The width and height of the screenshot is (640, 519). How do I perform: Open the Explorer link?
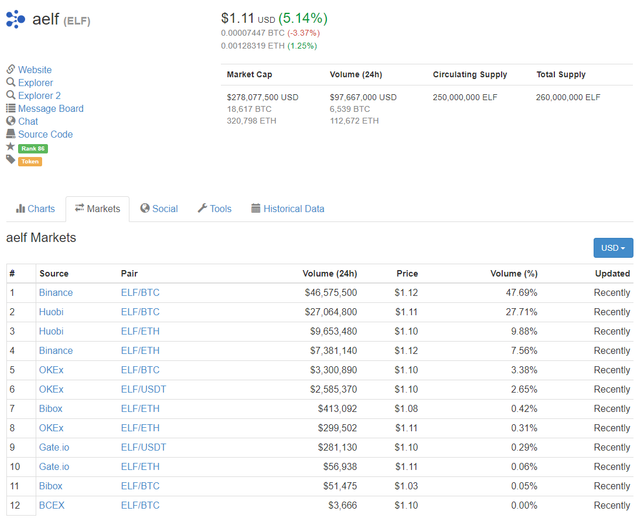click(36, 83)
